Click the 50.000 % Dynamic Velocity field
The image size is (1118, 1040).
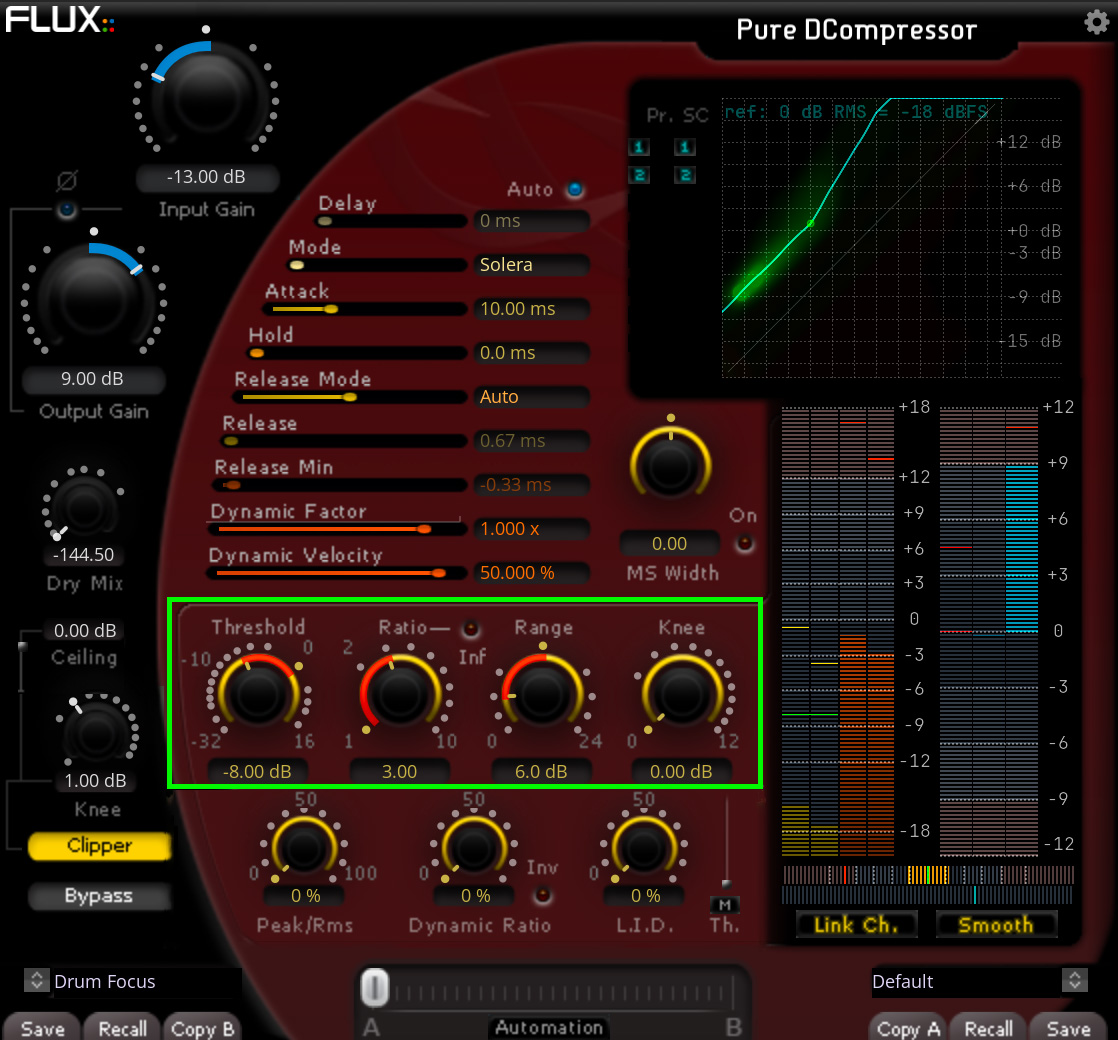pyautogui.click(x=532, y=572)
